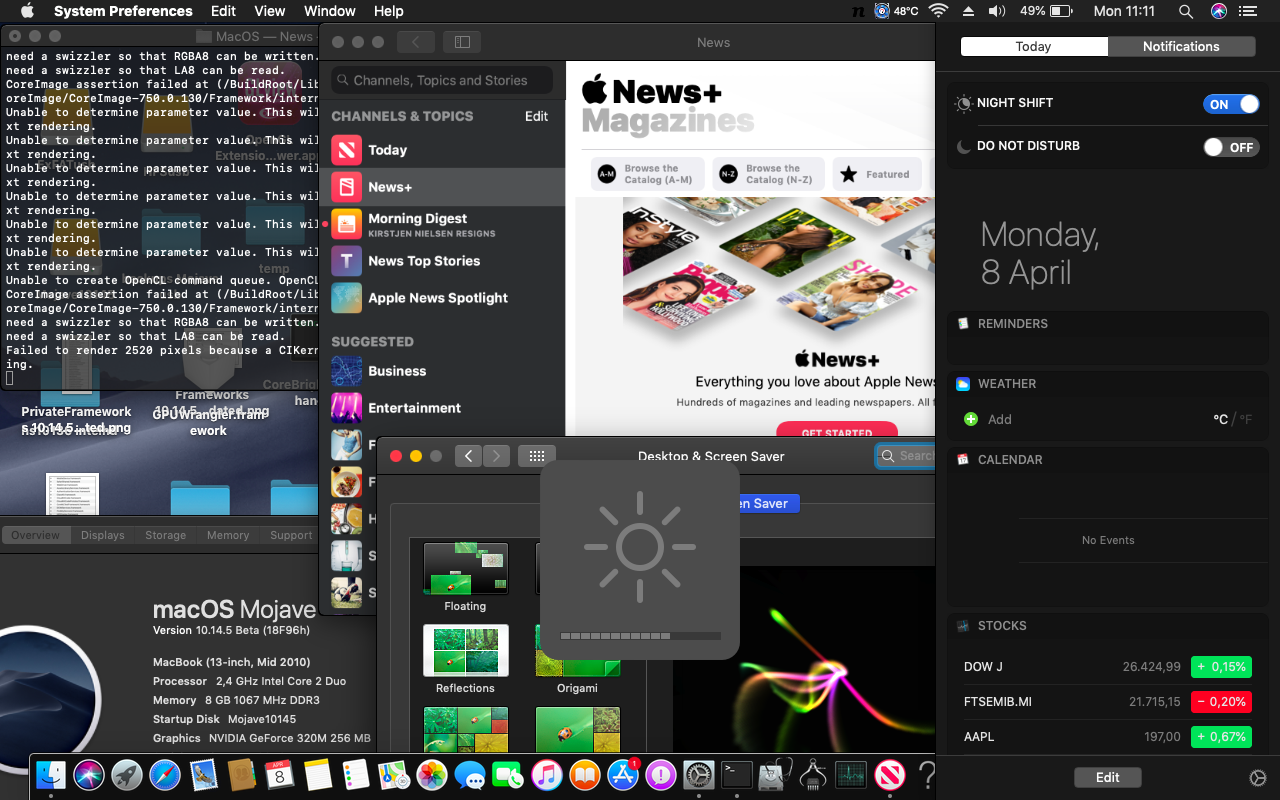
Task: Open Disk Utility icon in Dock
Action: click(775, 775)
